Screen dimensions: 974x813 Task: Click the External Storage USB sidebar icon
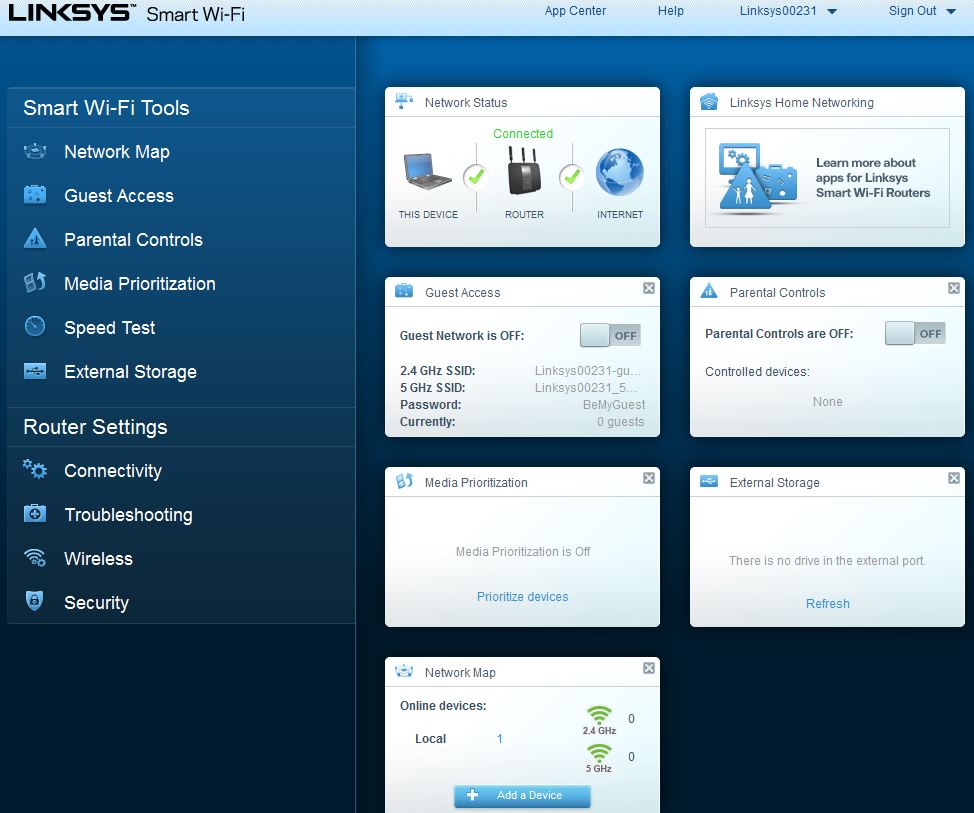tap(35, 371)
